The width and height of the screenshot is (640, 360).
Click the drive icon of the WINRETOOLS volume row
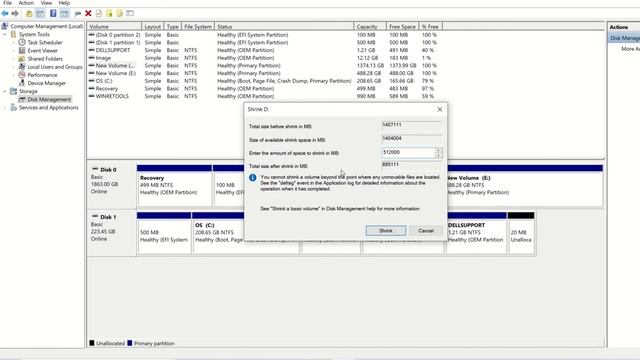click(x=91, y=96)
